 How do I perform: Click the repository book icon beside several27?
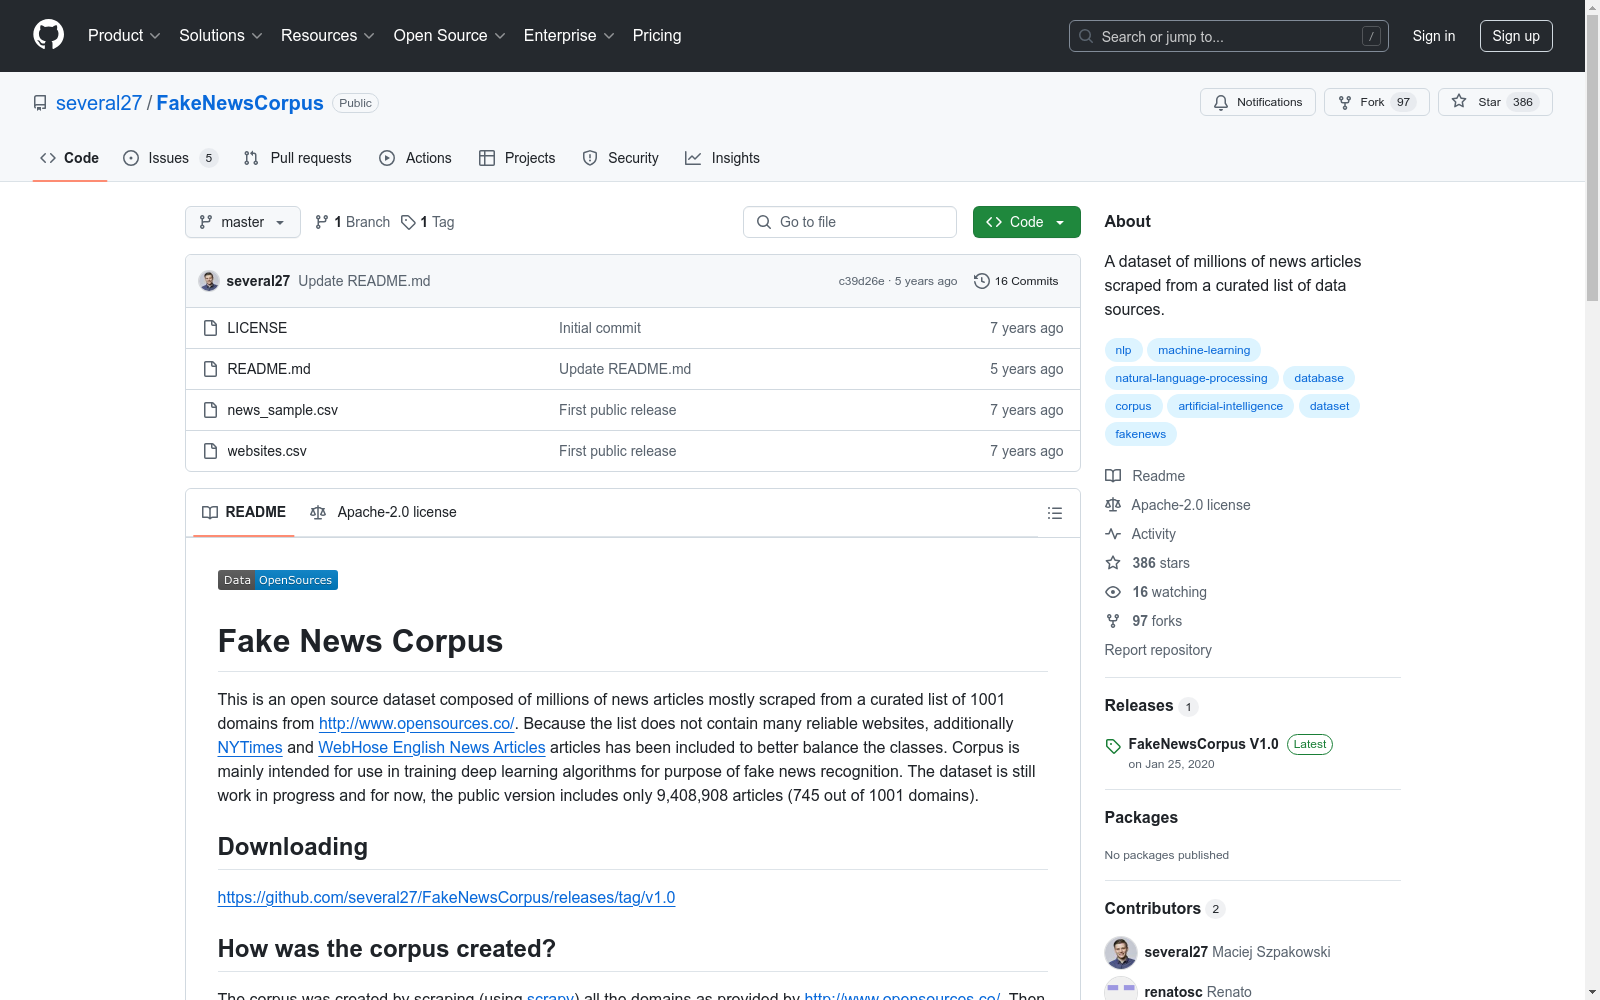(40, 103)
